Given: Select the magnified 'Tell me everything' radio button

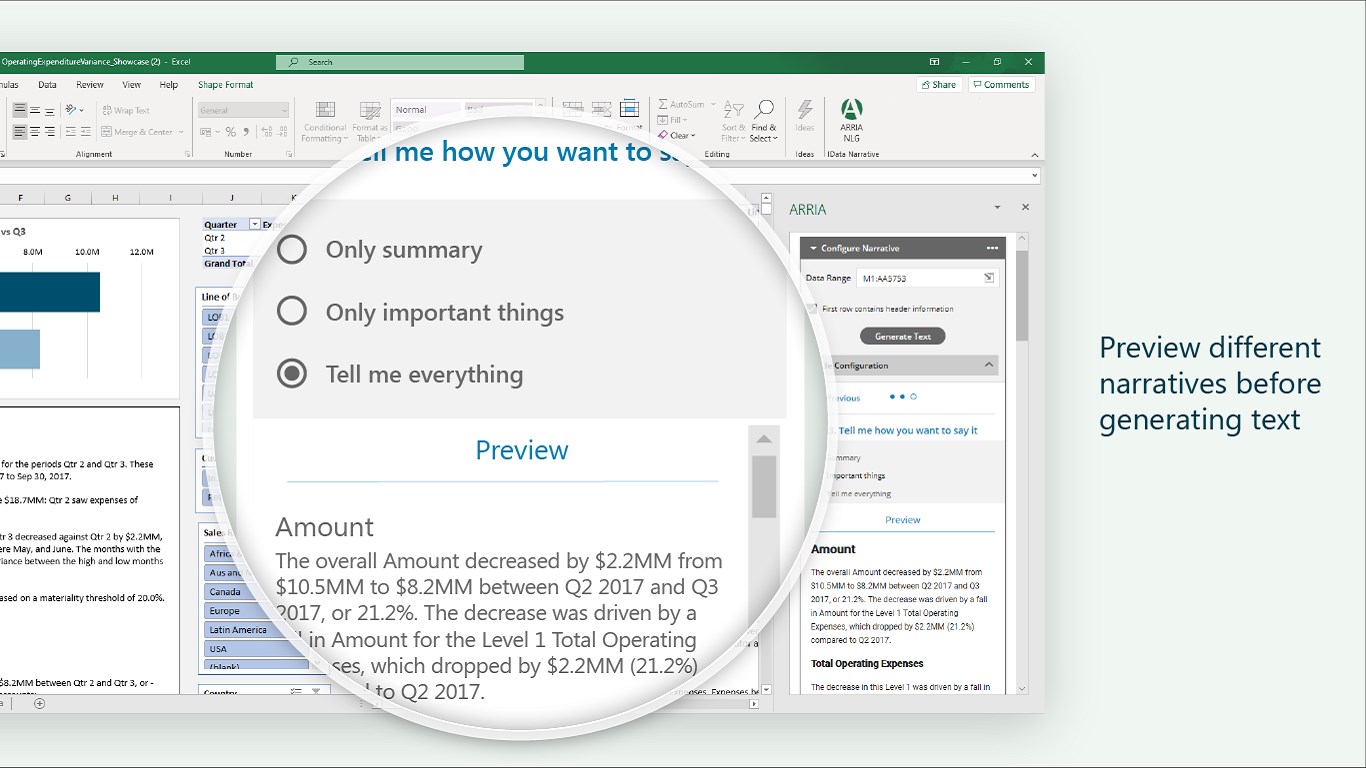Looking at the screenshot, I should [292, 374].
